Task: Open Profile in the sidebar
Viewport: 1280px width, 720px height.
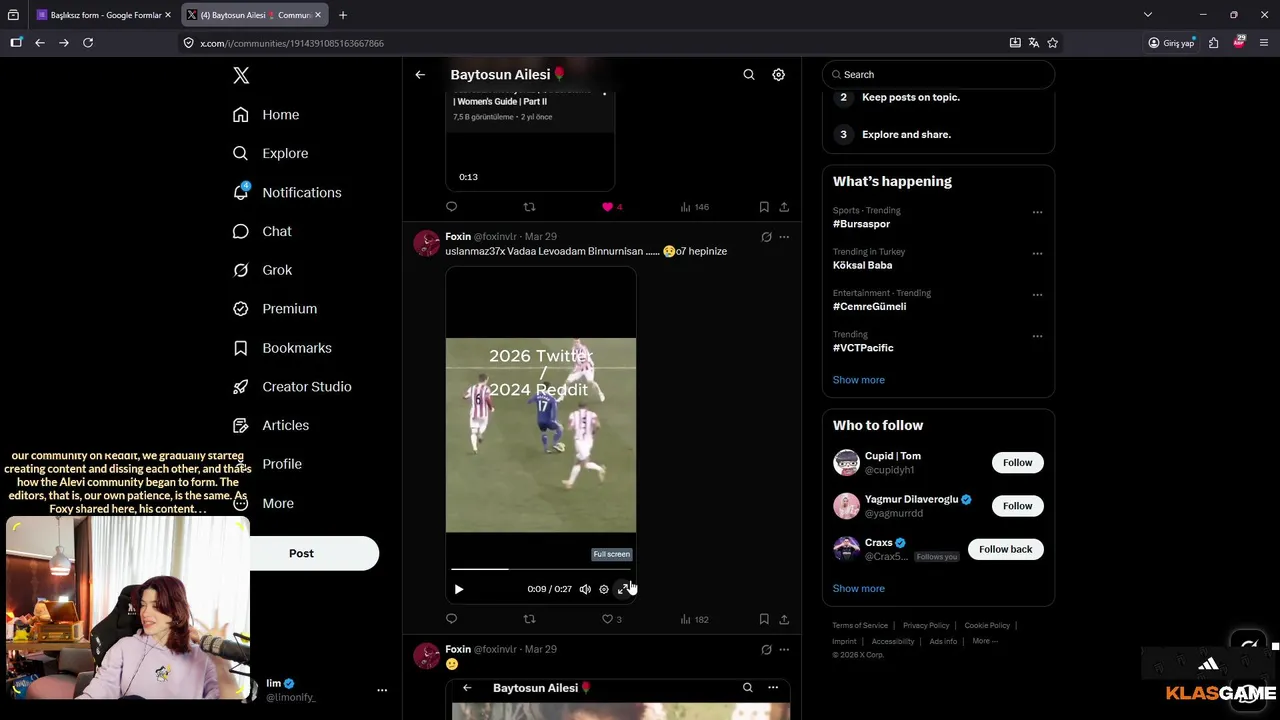Action: [x=282, y=464]
